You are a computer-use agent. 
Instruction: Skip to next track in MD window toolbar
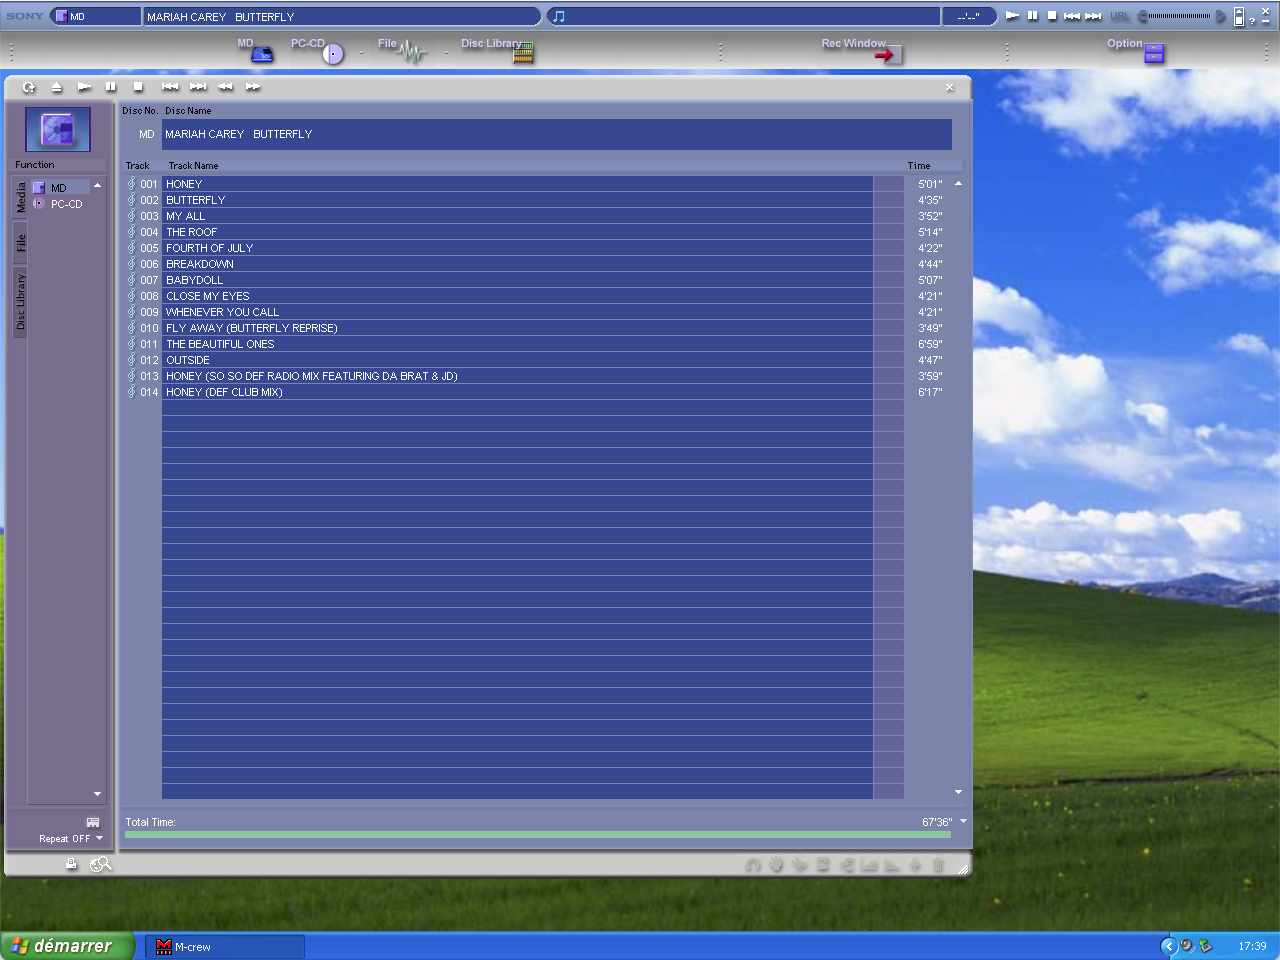click(x=198, y=87)
